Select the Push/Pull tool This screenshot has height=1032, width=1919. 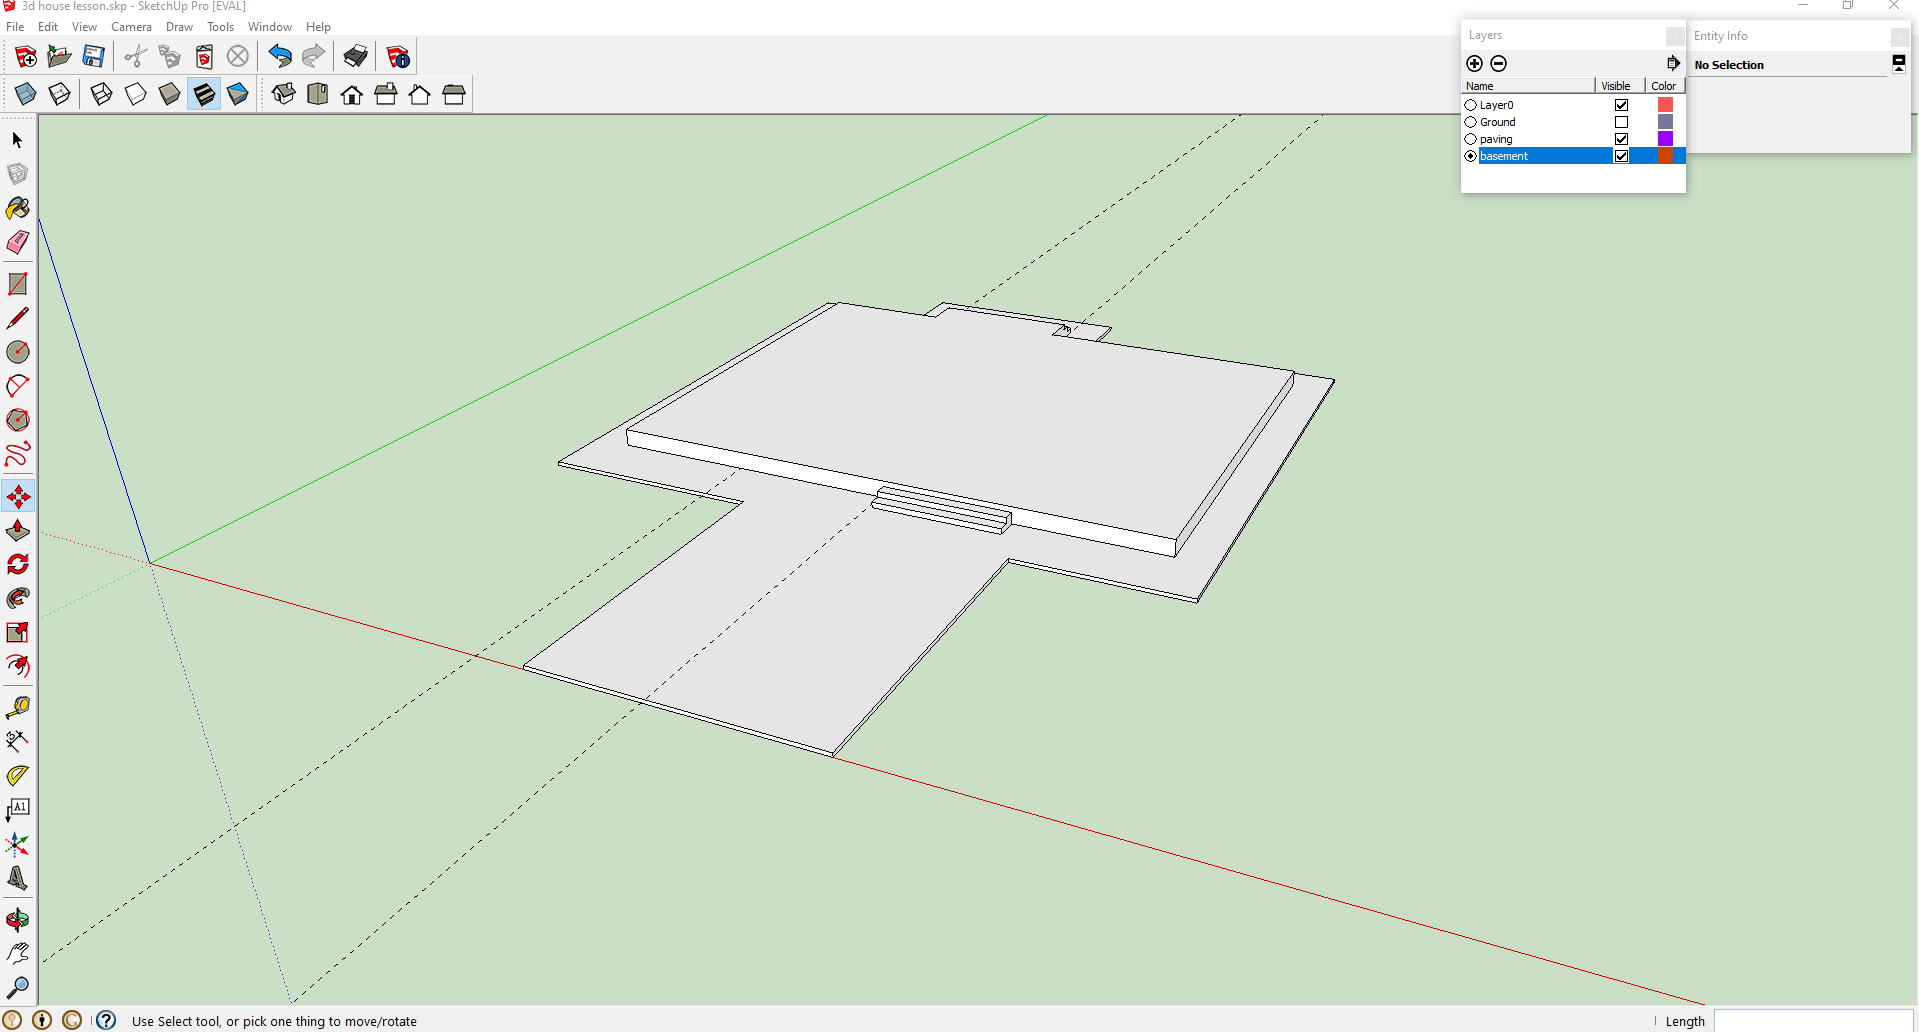[17, 530]
